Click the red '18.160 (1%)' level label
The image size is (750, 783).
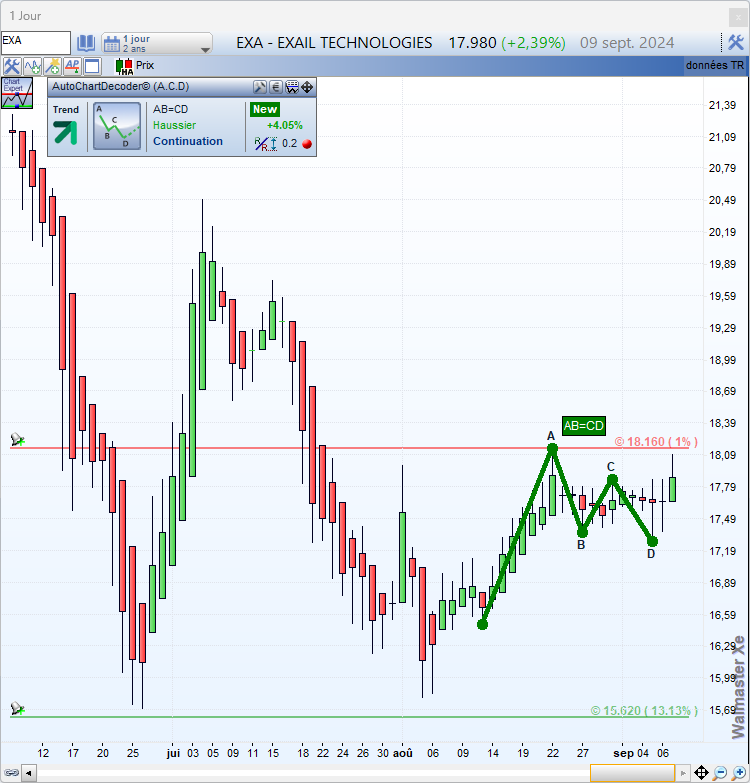click(656, 441)
